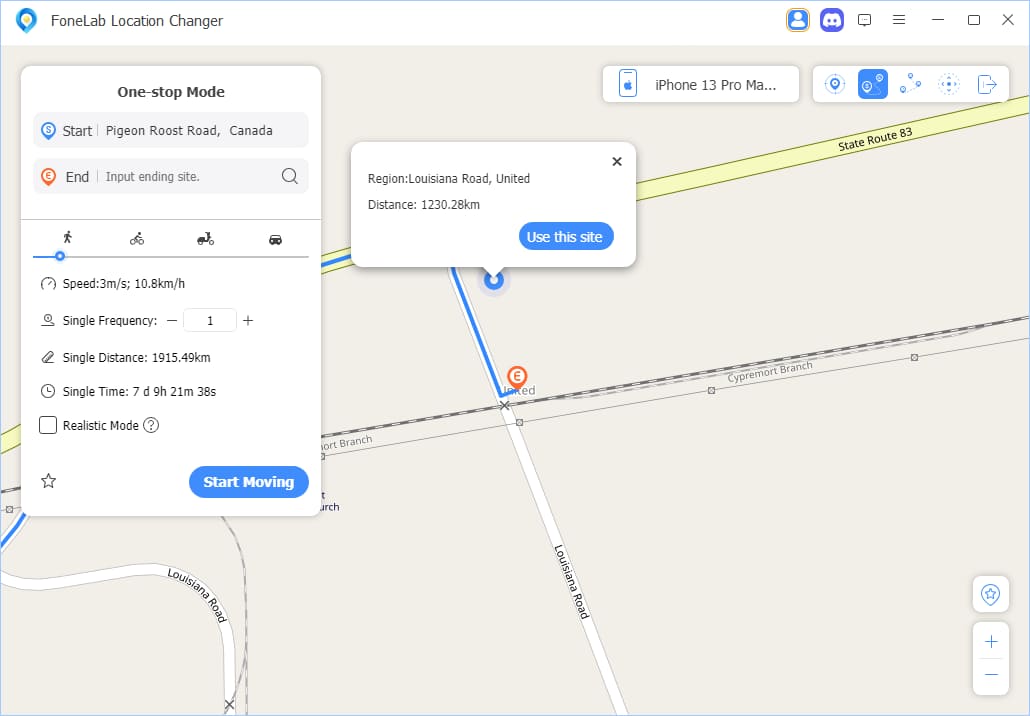
Task: Open the feedback message icon
Action: pyautogui.click(x=864, y=20)
